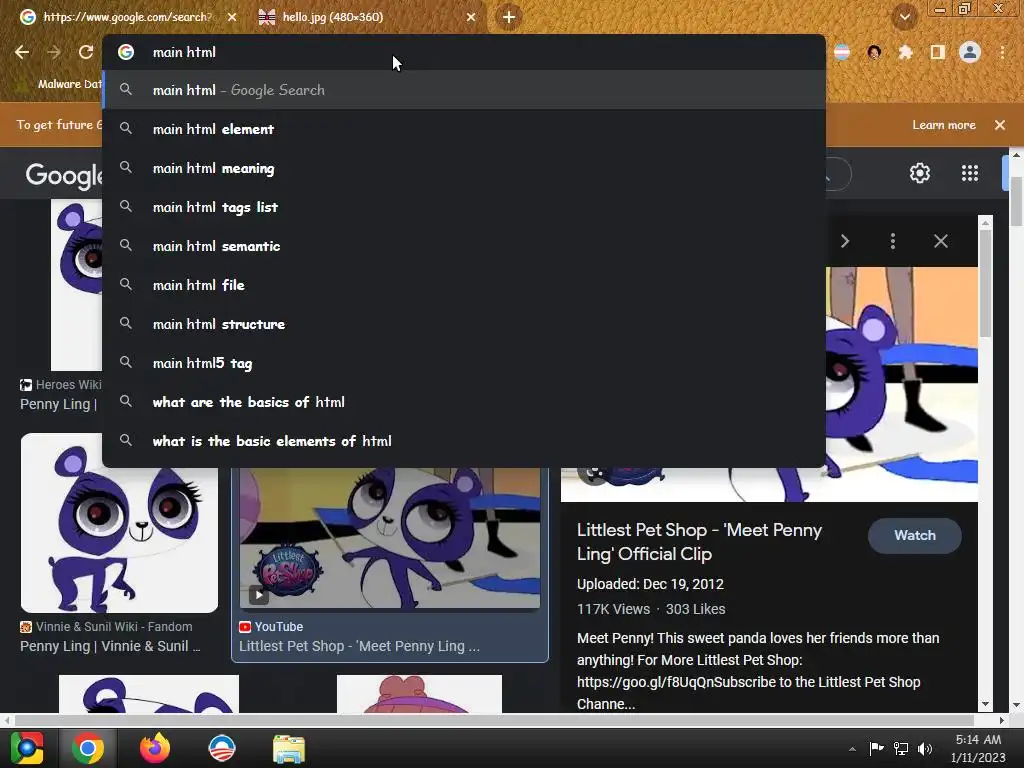Click the Watch button
The height and width of the screenshot is (768, 1024).
[914, 536]
